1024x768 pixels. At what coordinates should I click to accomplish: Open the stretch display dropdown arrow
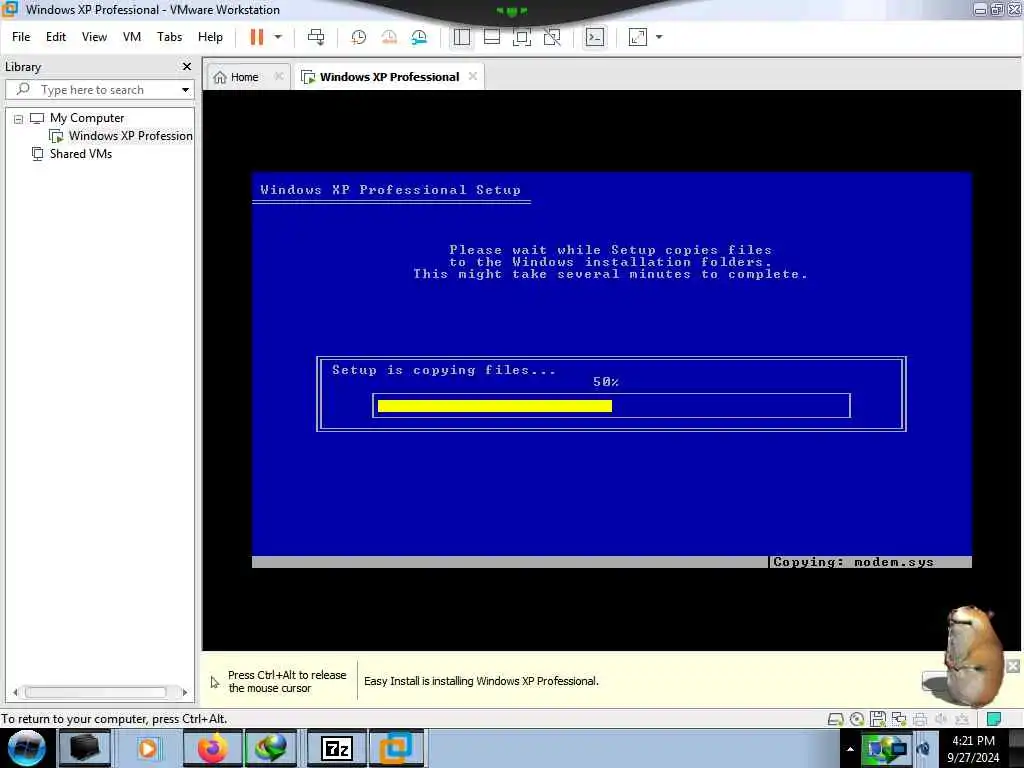pyautogui.click(x=659, y=37)
